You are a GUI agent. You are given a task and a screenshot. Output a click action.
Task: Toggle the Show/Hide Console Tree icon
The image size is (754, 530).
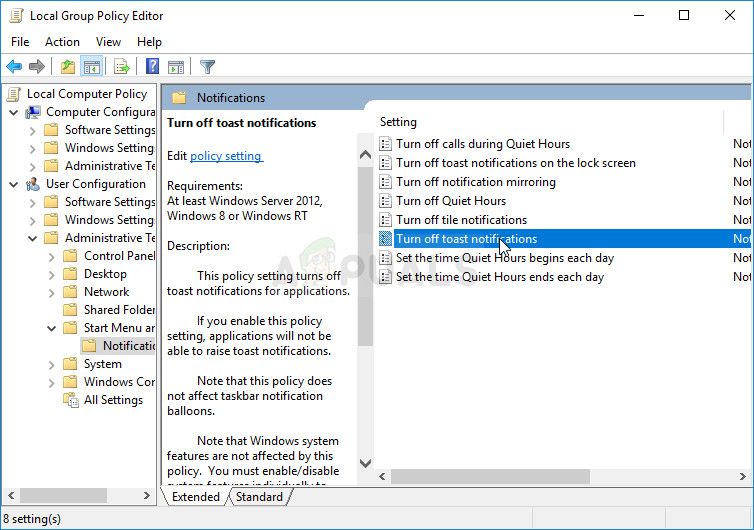(x=91, y=66)
